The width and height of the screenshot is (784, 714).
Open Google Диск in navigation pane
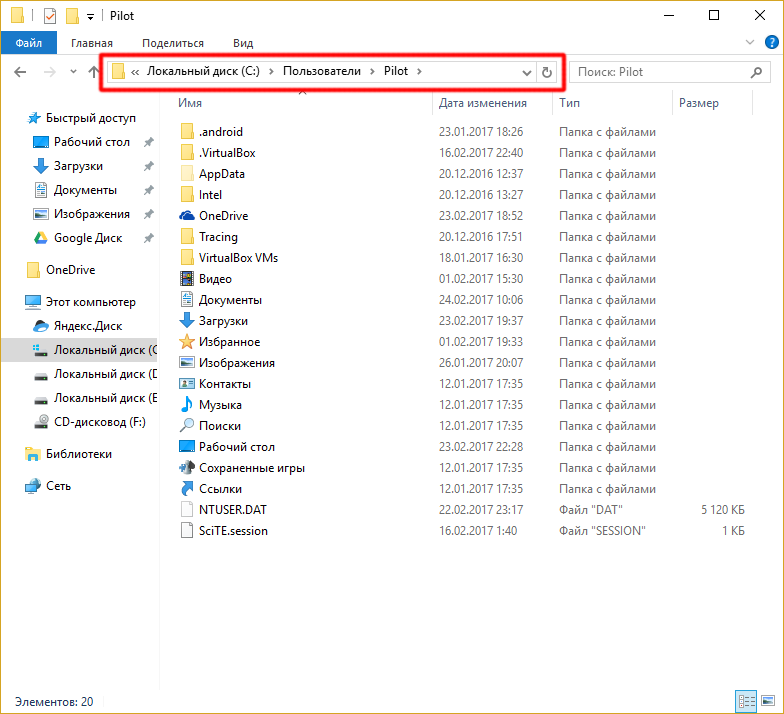click(x=88, y=238)
